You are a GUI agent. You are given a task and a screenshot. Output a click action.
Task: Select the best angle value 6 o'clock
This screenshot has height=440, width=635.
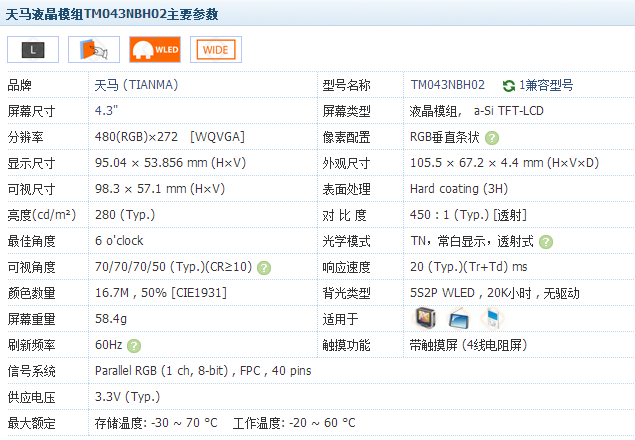point(119,241)
